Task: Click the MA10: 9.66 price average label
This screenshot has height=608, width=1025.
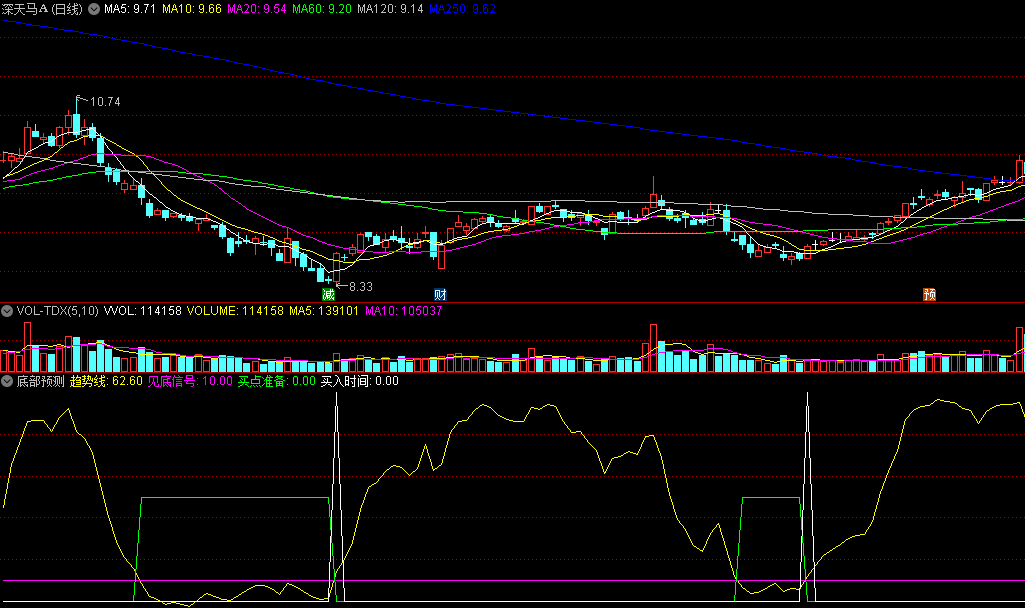Action: click(x=192, y=9)
